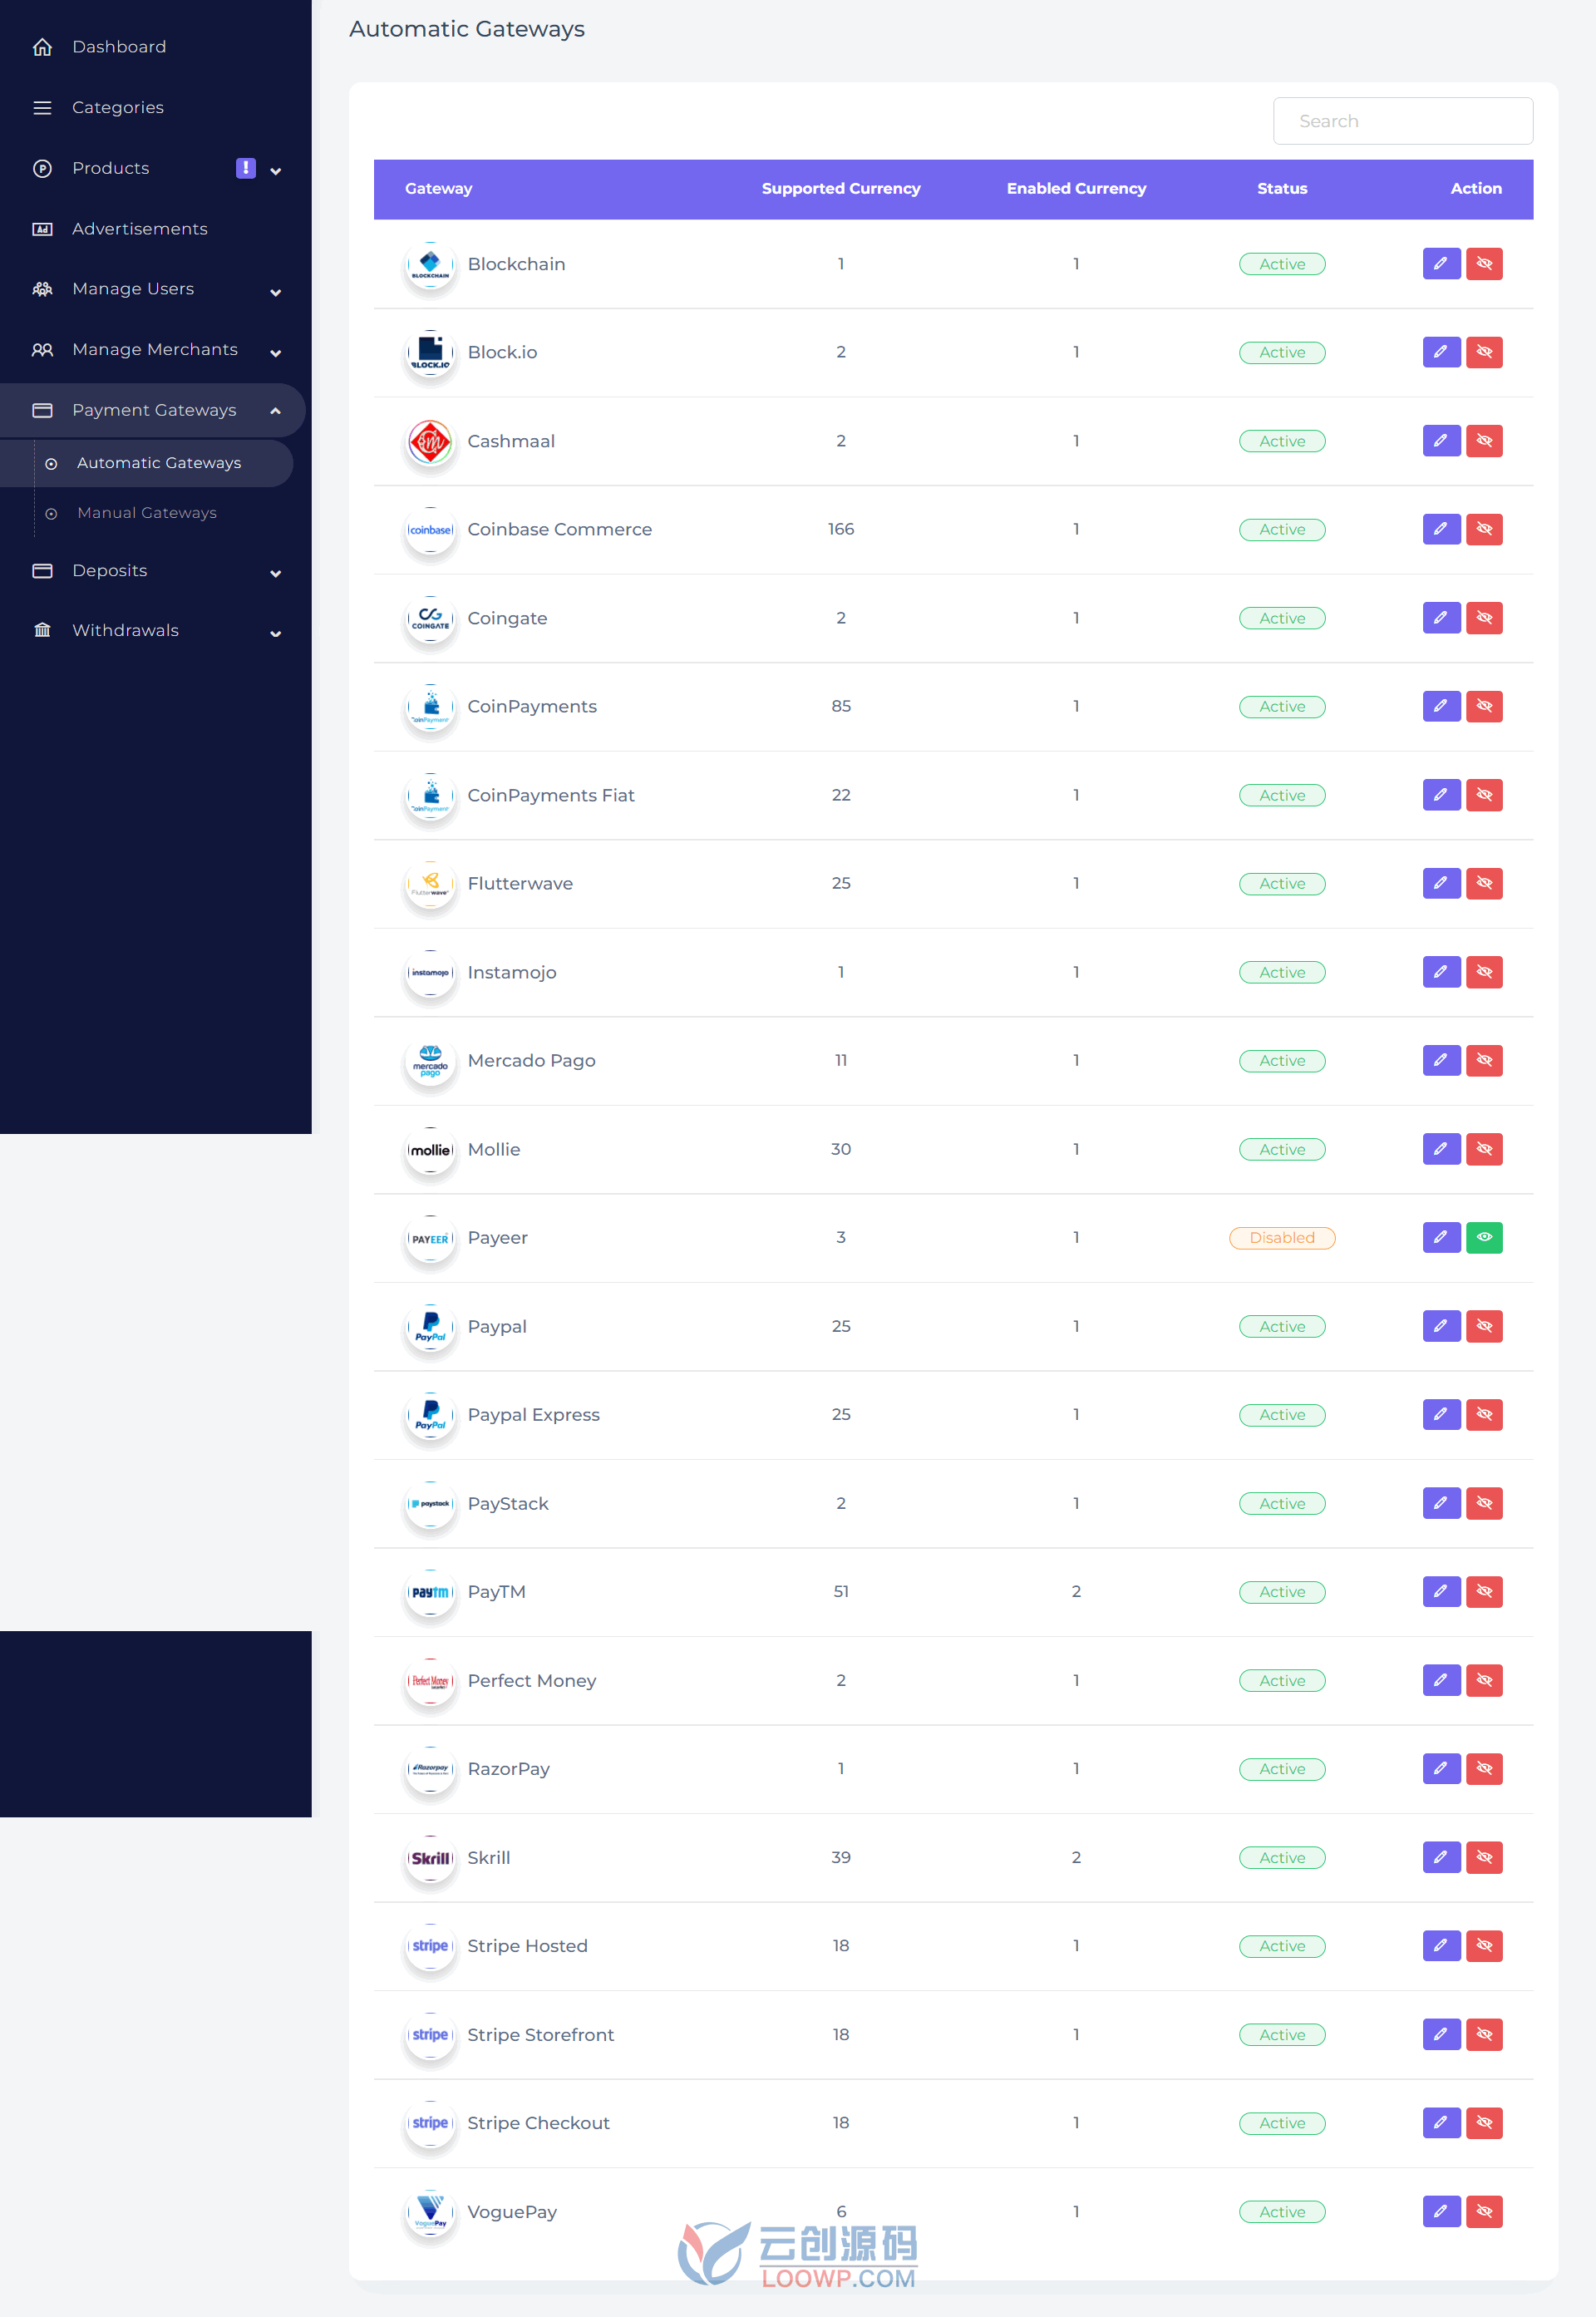Viewport: 1596px width, 2317px height.
Task: Disable the Cashmaal gateway
Action: pyautogui.click(x=1484, y=441)
